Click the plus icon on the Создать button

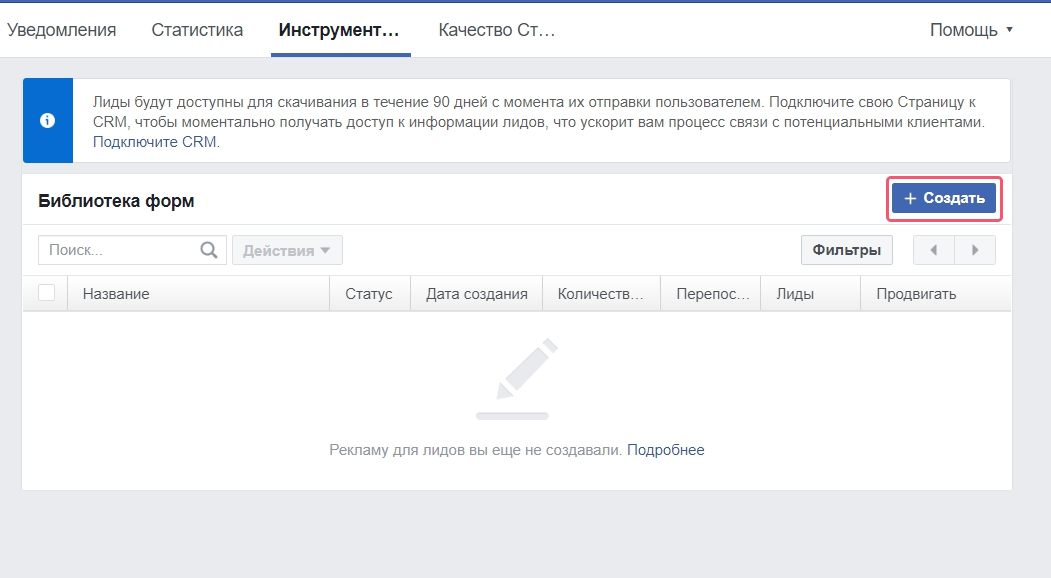910,198
